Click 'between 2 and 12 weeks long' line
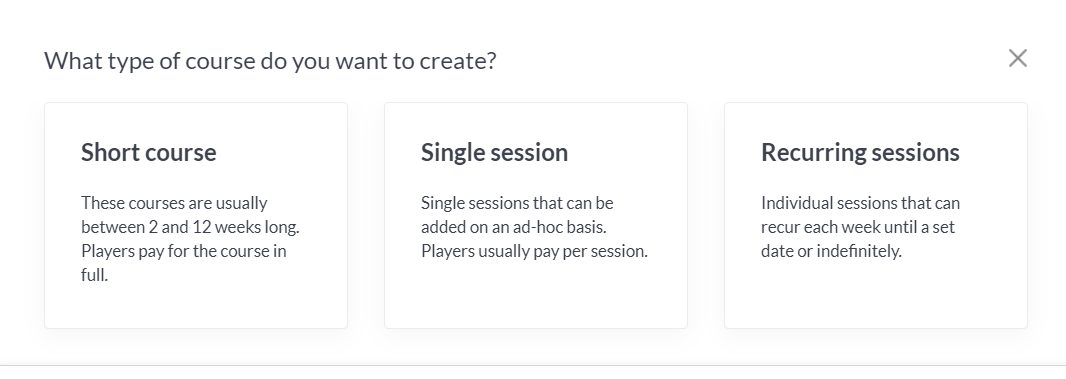Screen dimensions: 1066x379 coord(190,227)
